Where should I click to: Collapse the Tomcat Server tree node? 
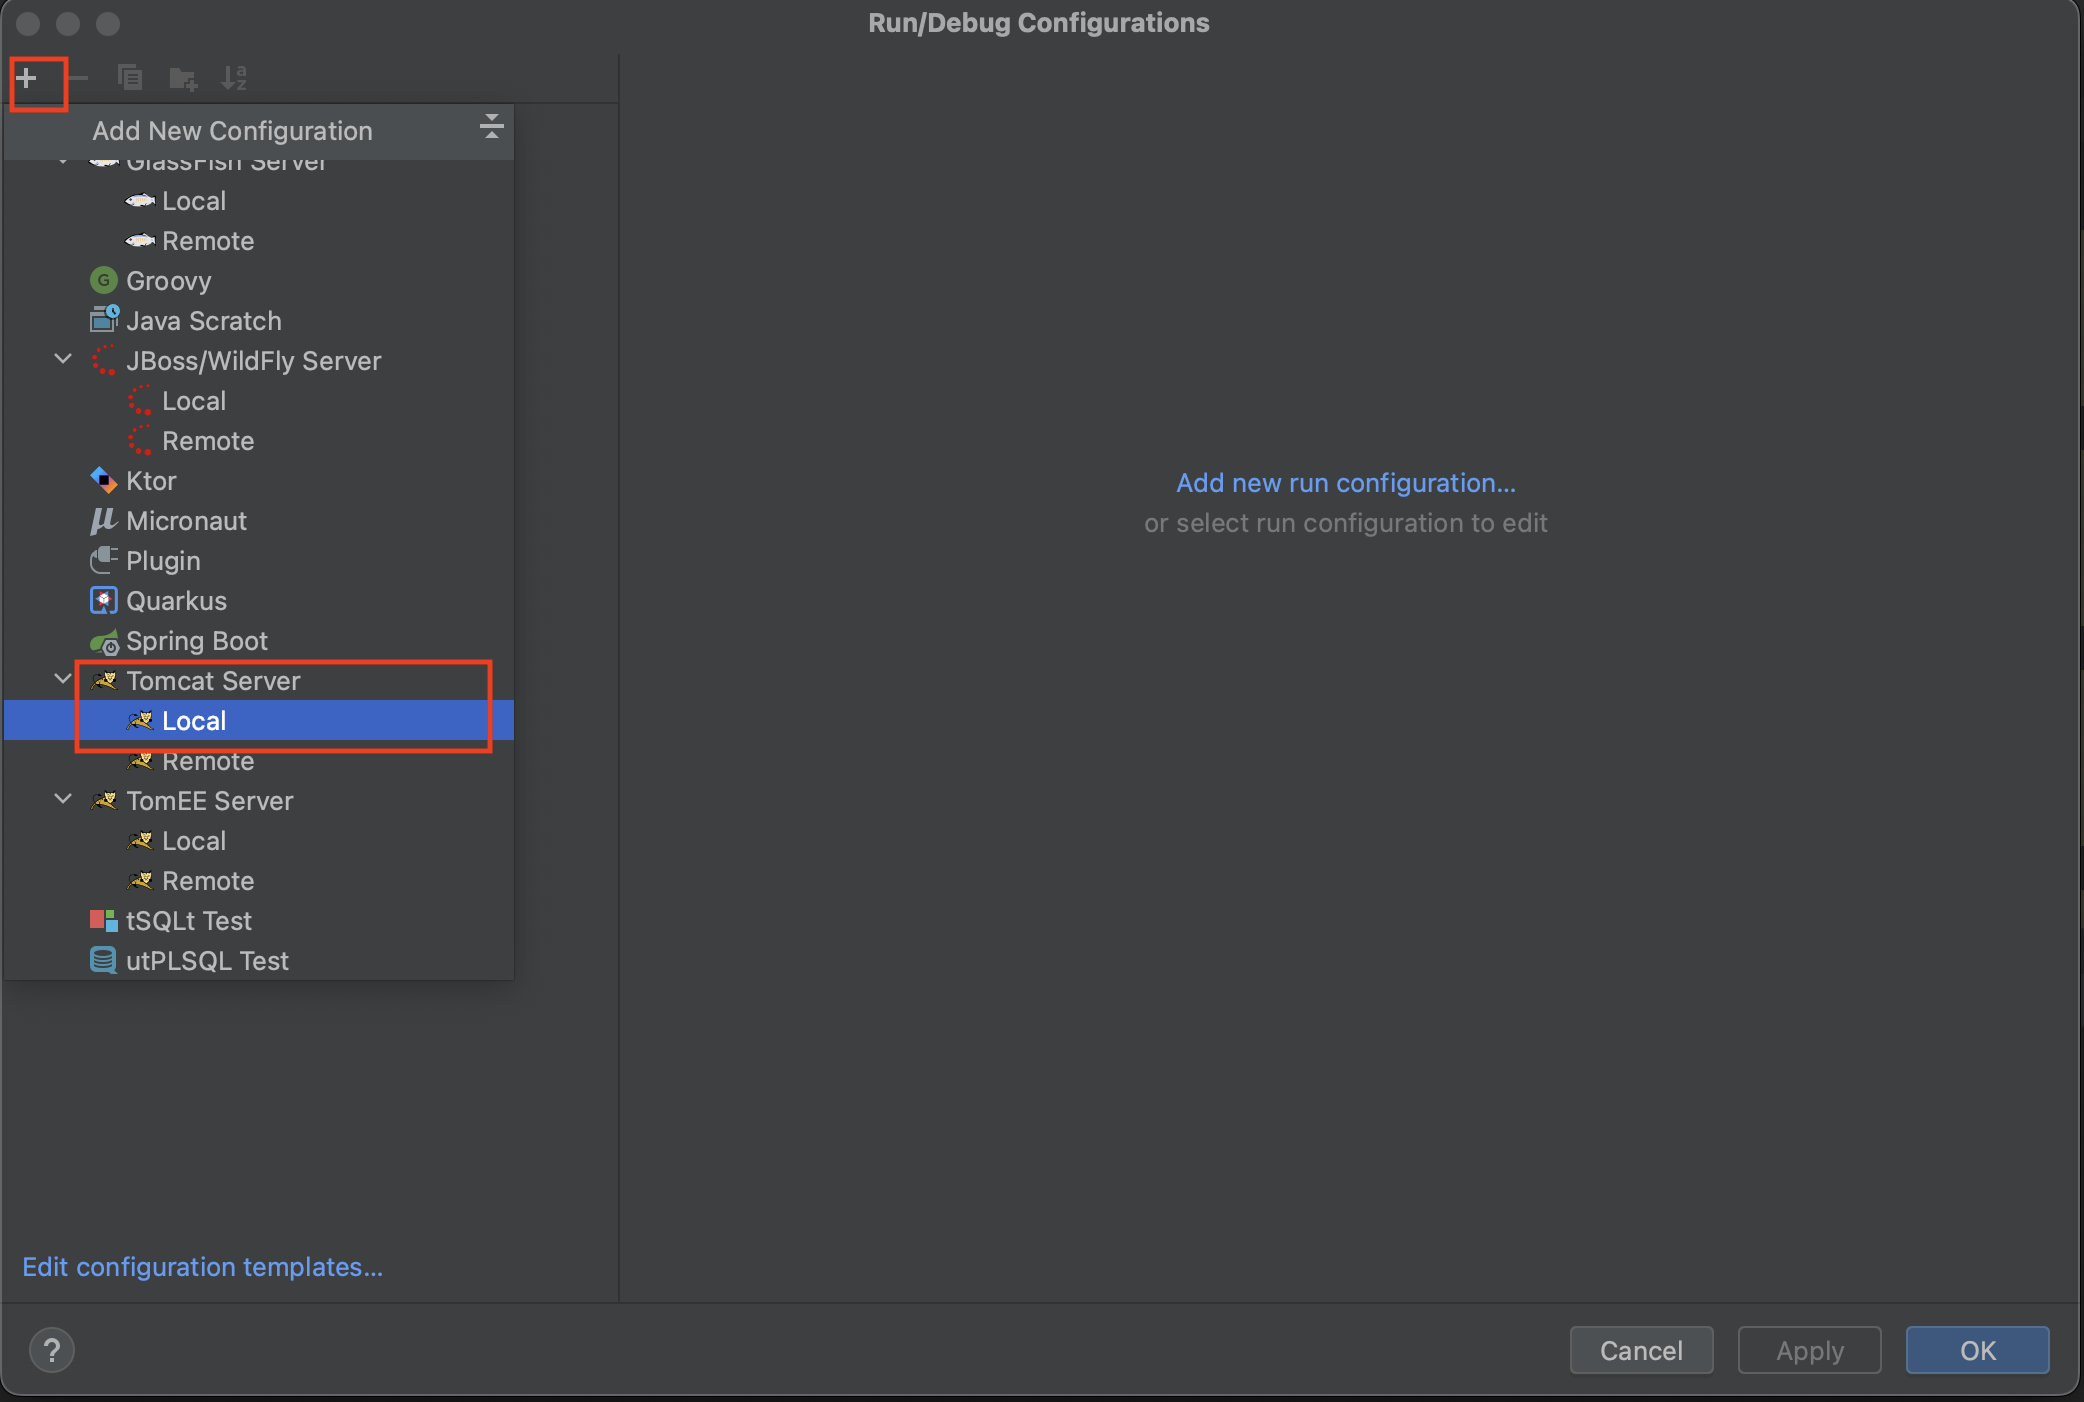point(63,680)
